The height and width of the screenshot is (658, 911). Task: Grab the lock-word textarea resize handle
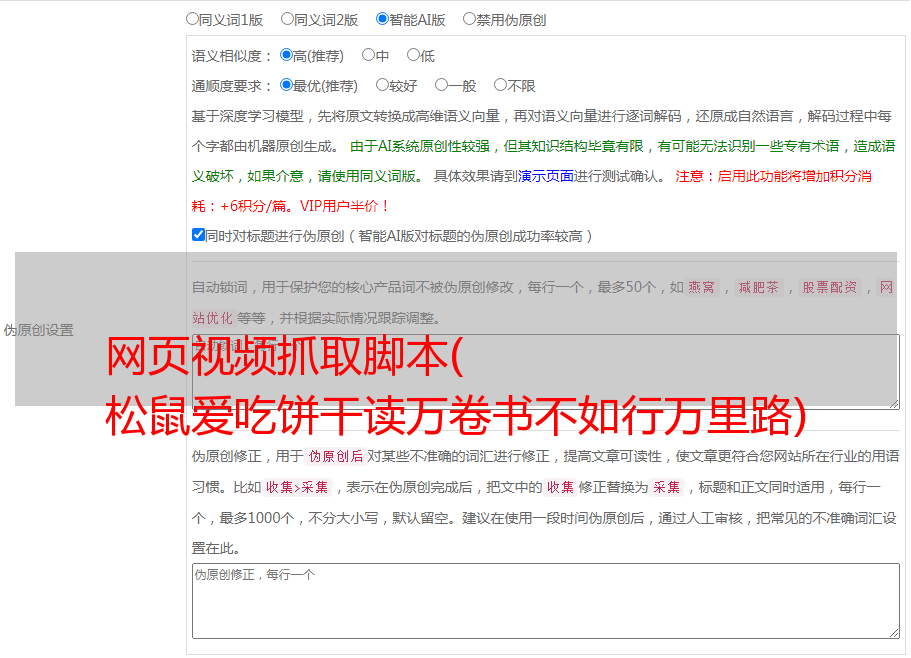(893, 402)
